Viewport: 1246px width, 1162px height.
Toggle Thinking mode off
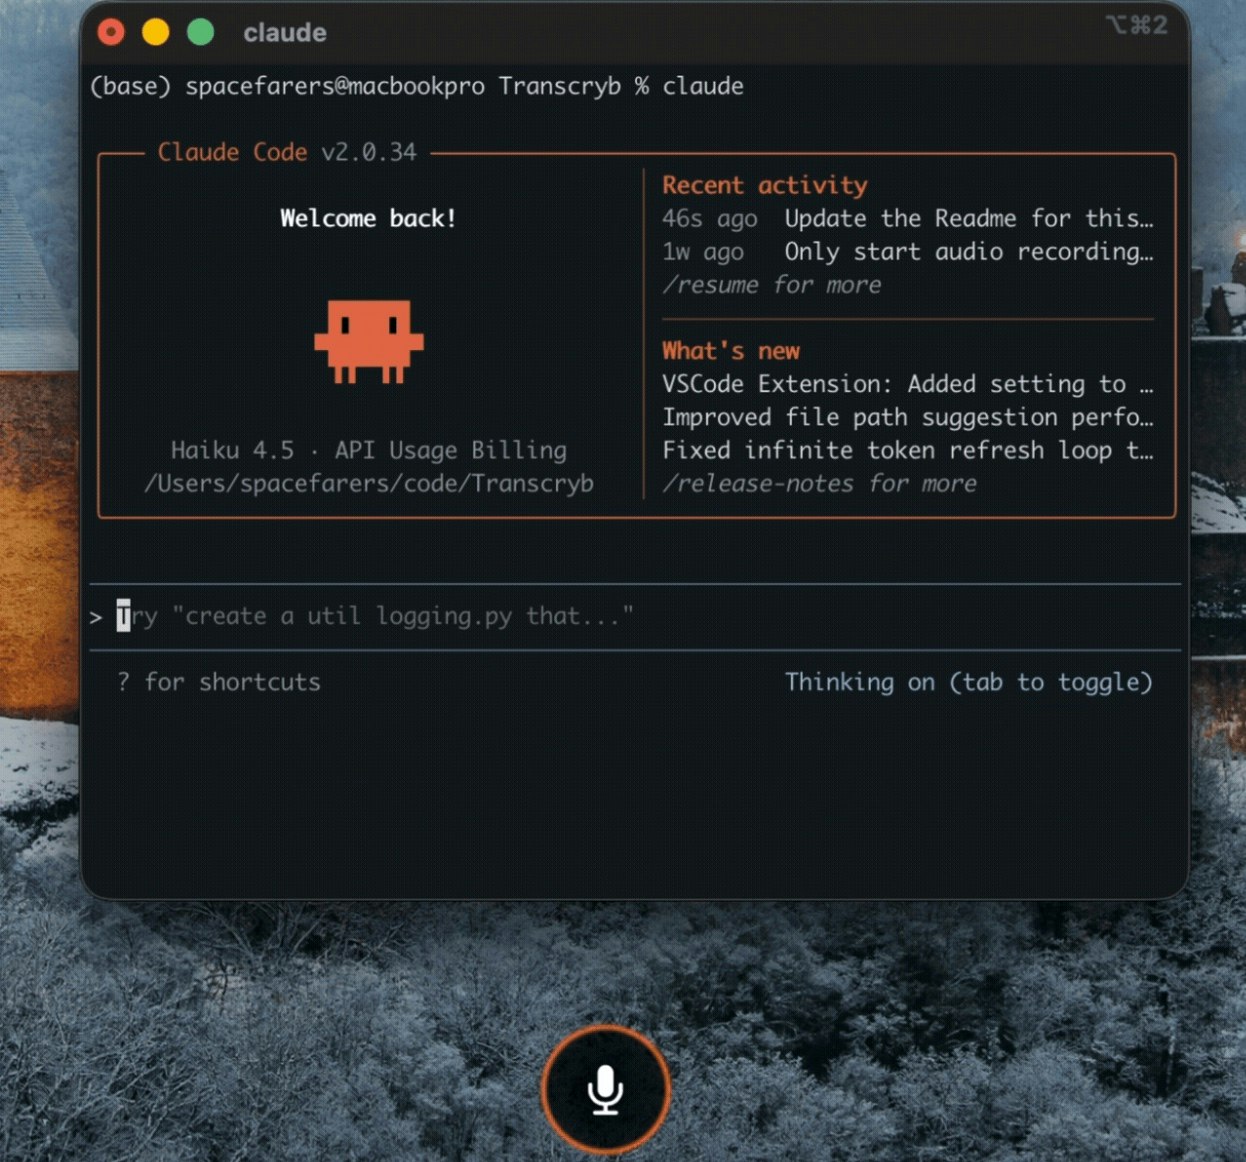[970, 682]
